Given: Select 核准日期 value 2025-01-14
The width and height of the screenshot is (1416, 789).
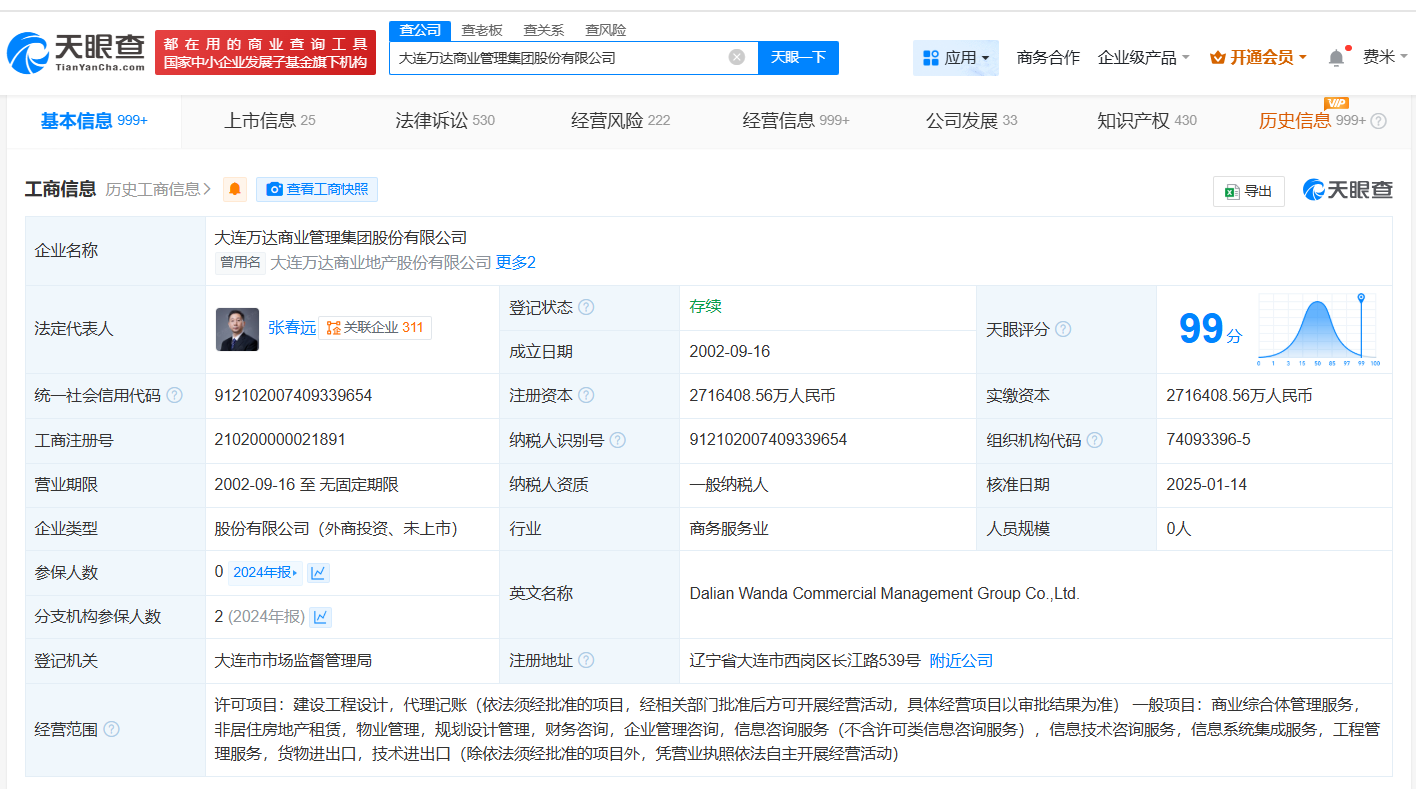Looking at the screenshot, I should tap(1207, 484).
